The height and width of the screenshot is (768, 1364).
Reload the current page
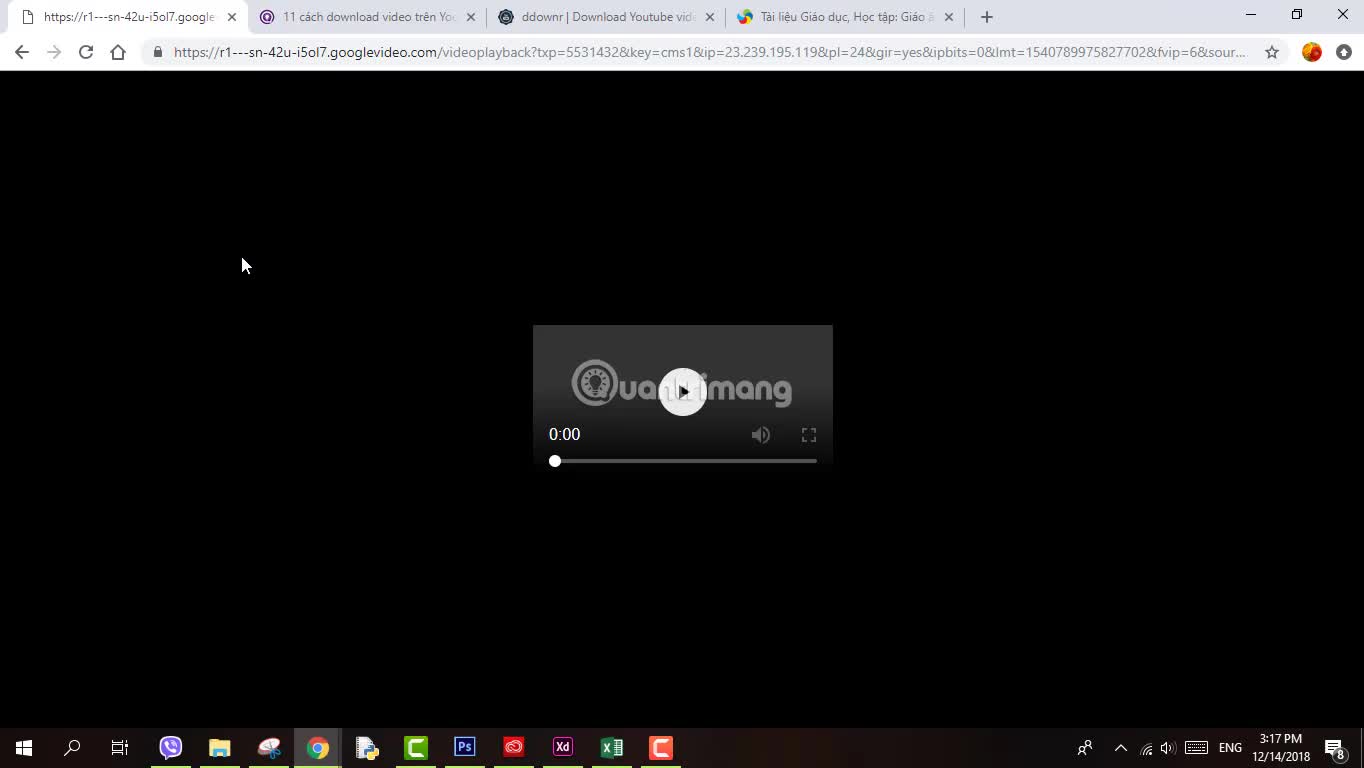[x=86, y=52]
